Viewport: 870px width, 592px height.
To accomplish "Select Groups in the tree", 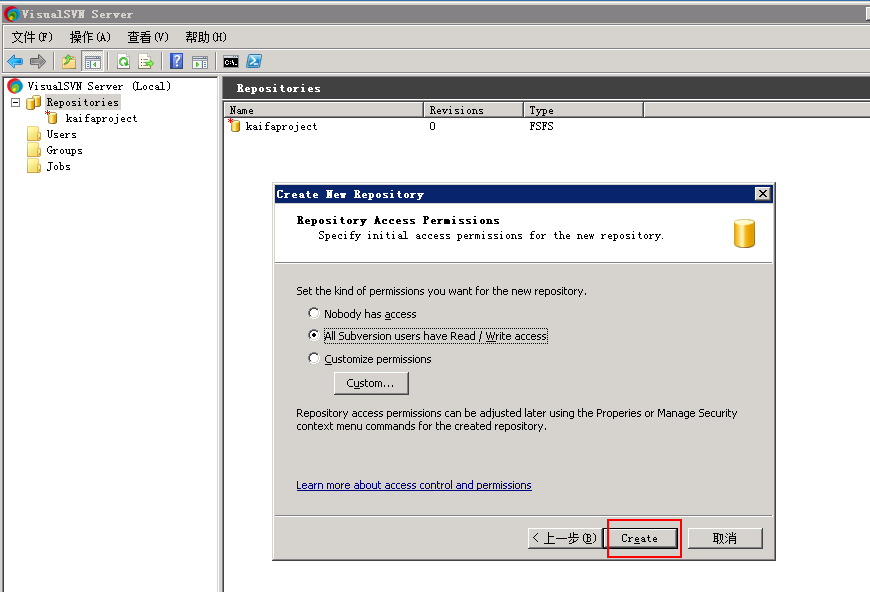I will [64, 150].
